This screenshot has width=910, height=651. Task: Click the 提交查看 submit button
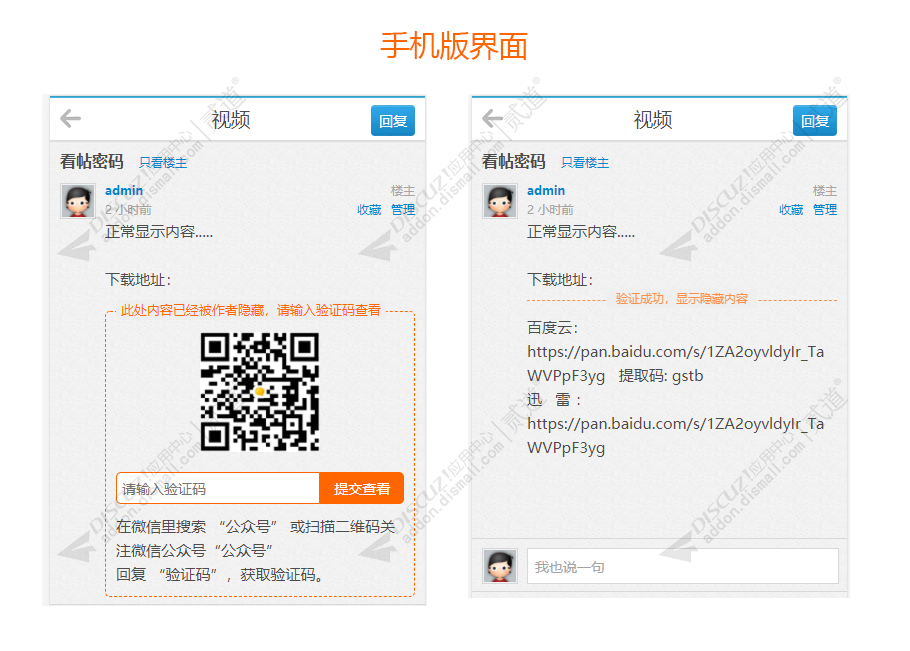pos(362,489)
